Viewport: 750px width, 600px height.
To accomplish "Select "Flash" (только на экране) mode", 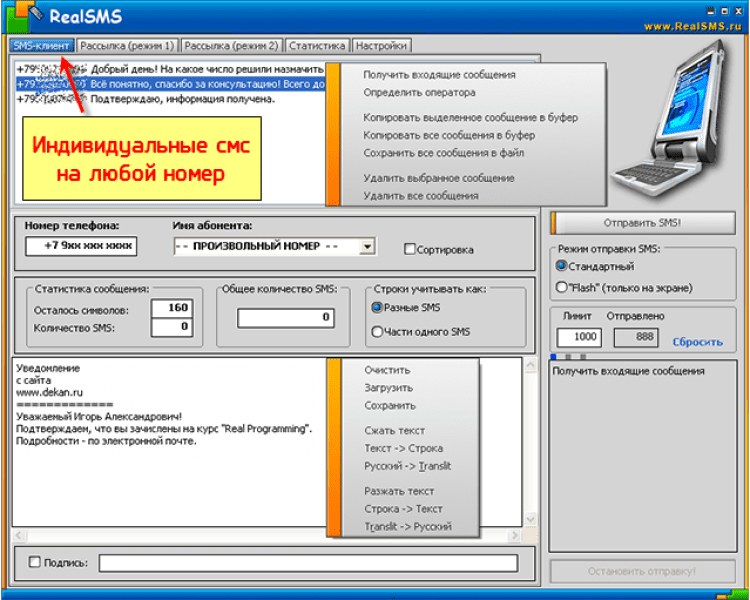I will 562,288.
